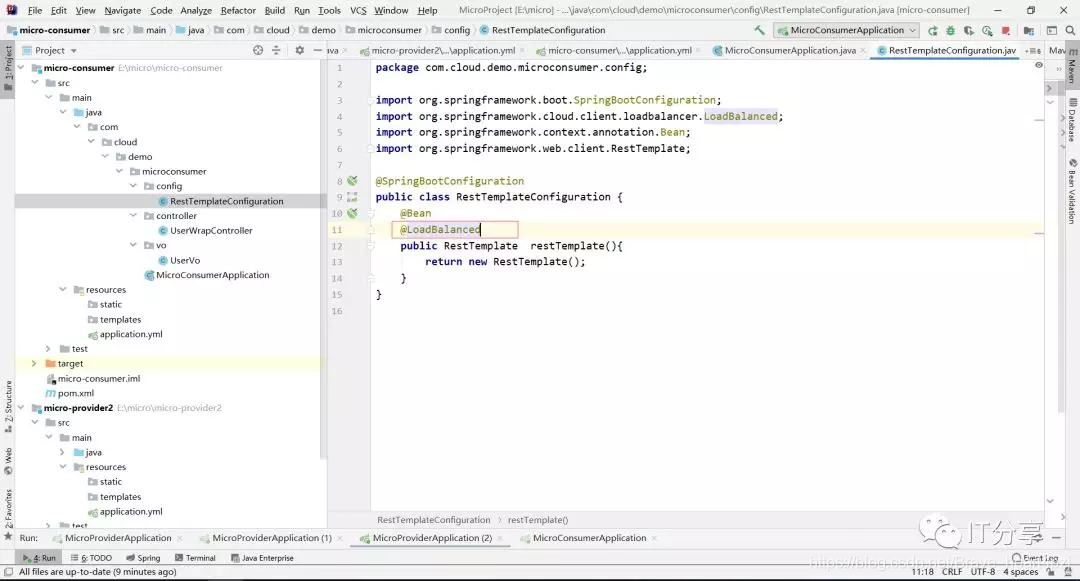Toggle the code fold marker at line 12

coord(371,246)
